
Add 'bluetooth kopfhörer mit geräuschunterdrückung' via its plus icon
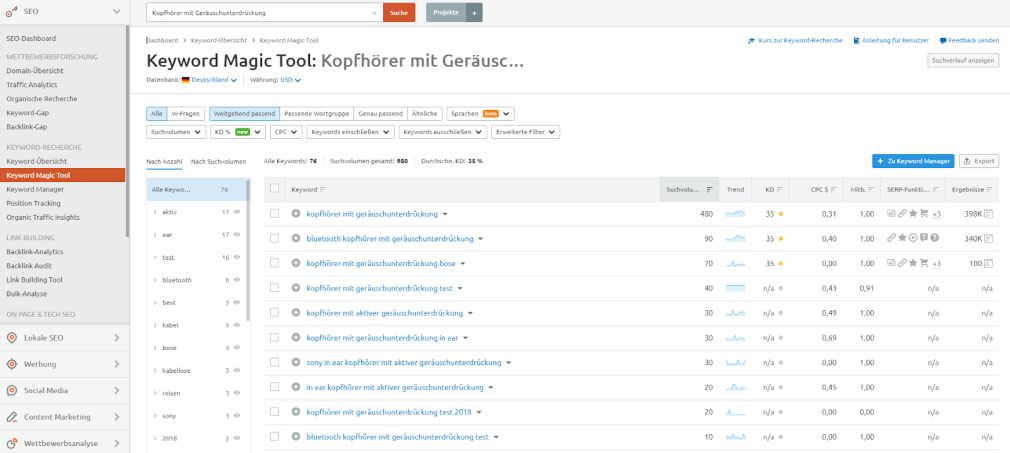point(296,238)
